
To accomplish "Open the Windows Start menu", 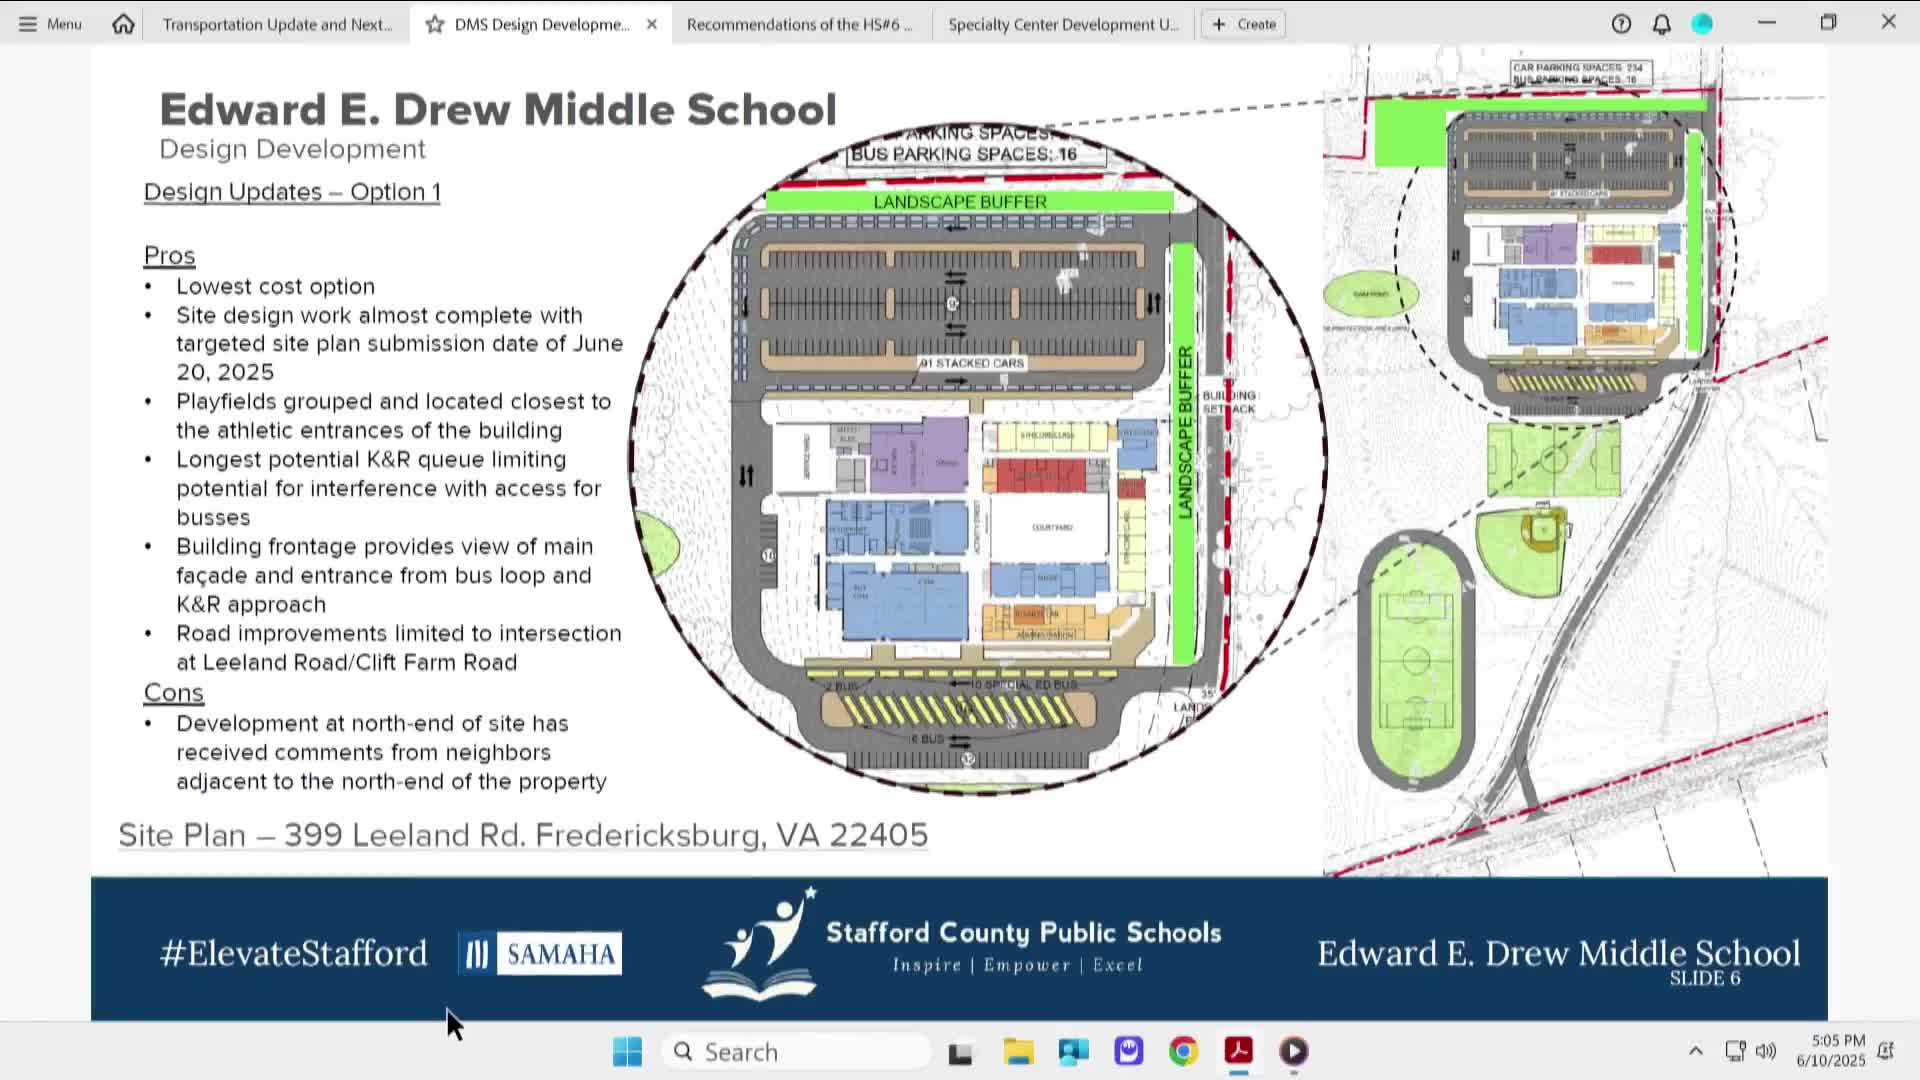I will (x=628, y=1052).
